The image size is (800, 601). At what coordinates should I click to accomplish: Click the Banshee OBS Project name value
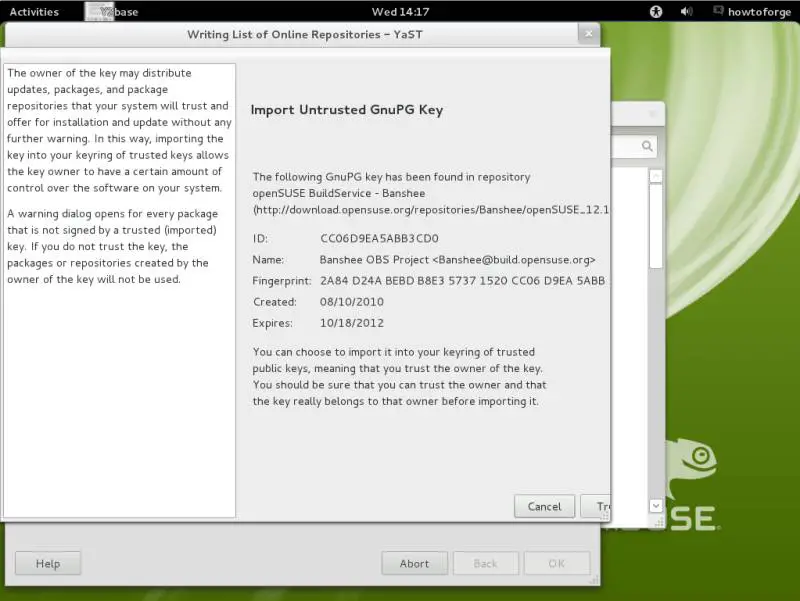(457, 260)
